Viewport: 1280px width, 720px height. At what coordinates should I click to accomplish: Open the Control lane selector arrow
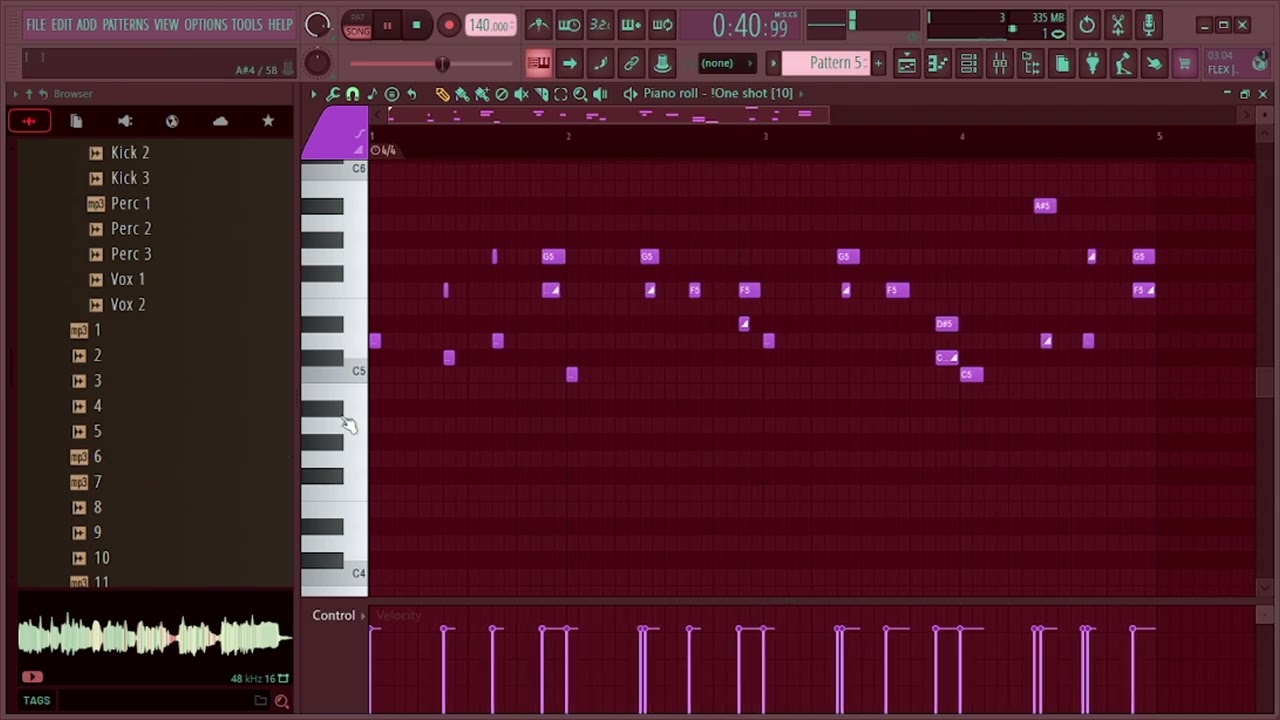[x=364, y=616]
